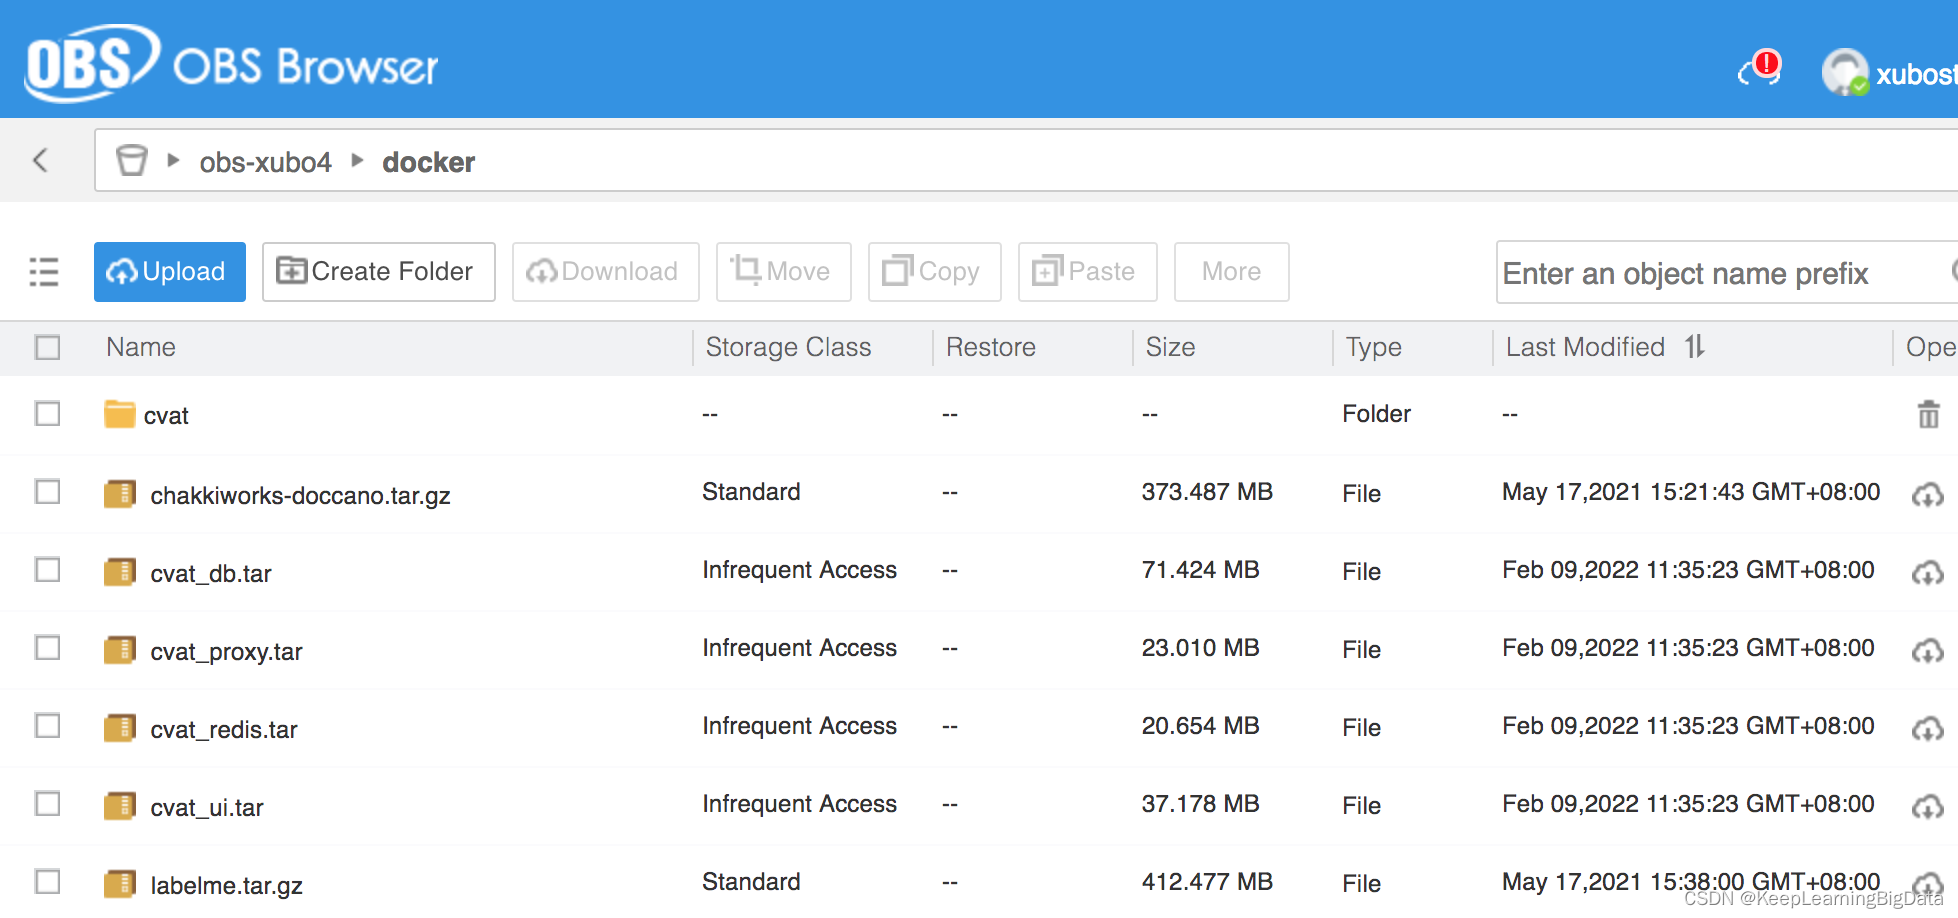
Task: Download cvat_ui.tar with cloud icon
Action: coord(1927,806)
